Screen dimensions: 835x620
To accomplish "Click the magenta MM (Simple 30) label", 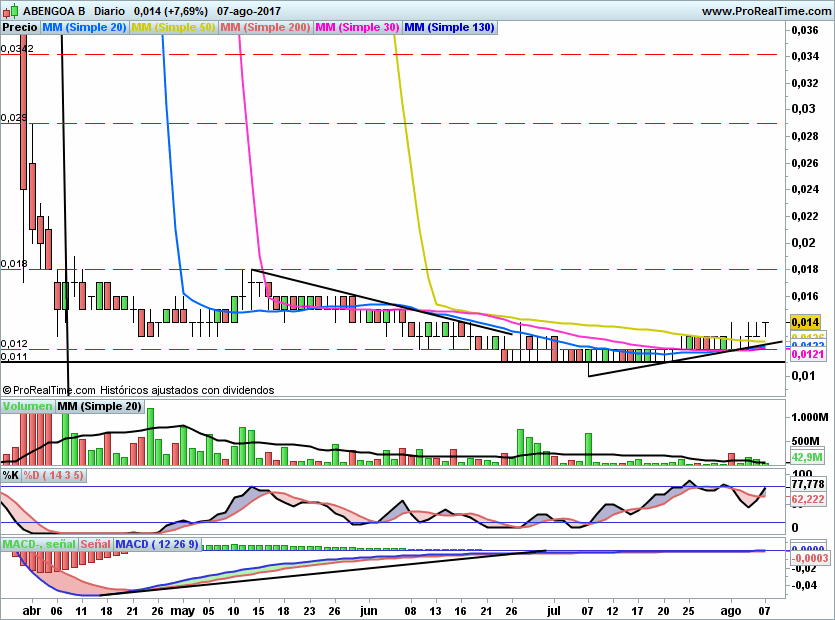I will [356, 28].
